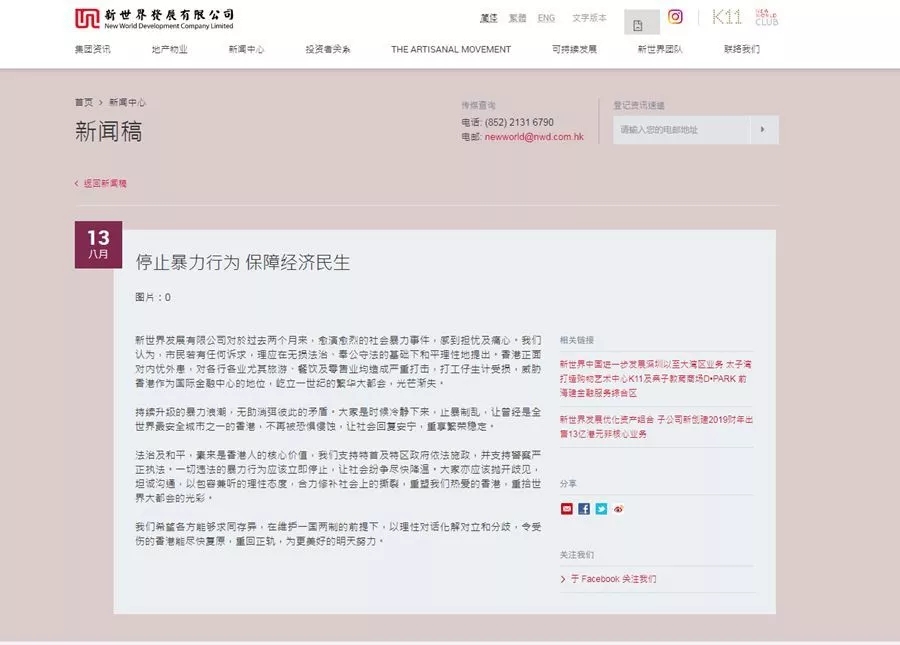
Task: Click the email address subscription input field
Action: click(681, 130)
